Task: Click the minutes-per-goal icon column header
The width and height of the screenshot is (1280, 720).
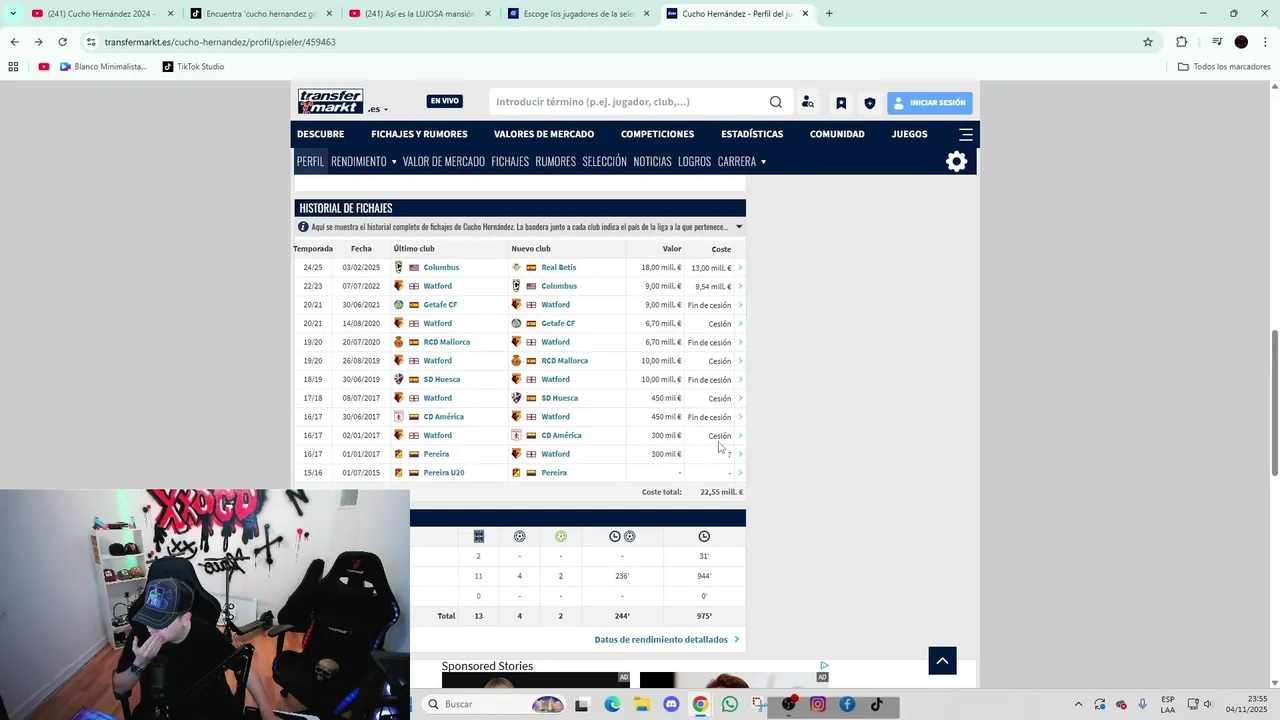Action: (622, 537)
